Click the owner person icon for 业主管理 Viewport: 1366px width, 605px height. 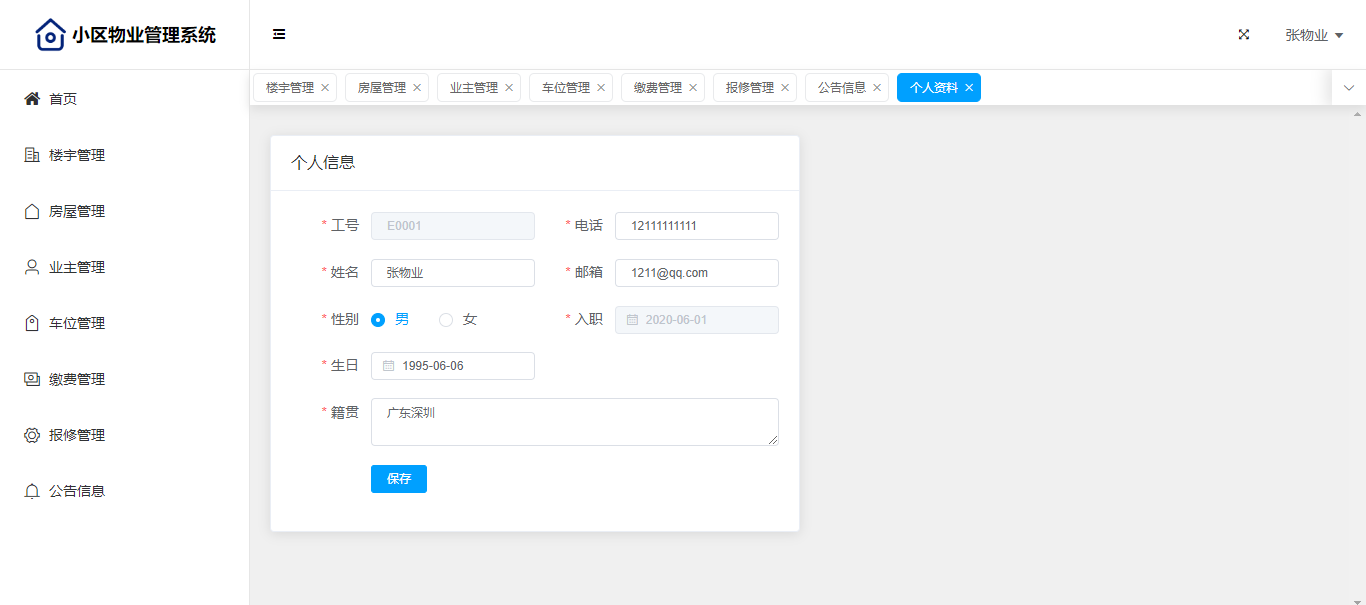[32, 267]
